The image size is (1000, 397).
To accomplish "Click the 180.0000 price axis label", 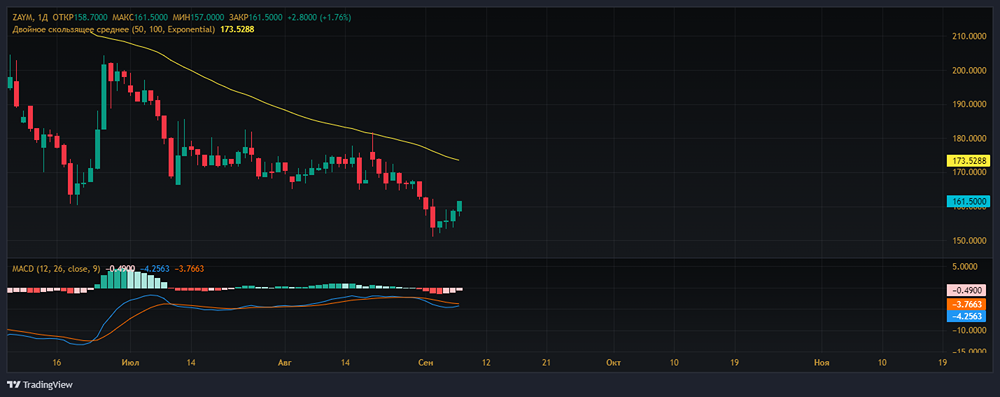I will (969, 139).
